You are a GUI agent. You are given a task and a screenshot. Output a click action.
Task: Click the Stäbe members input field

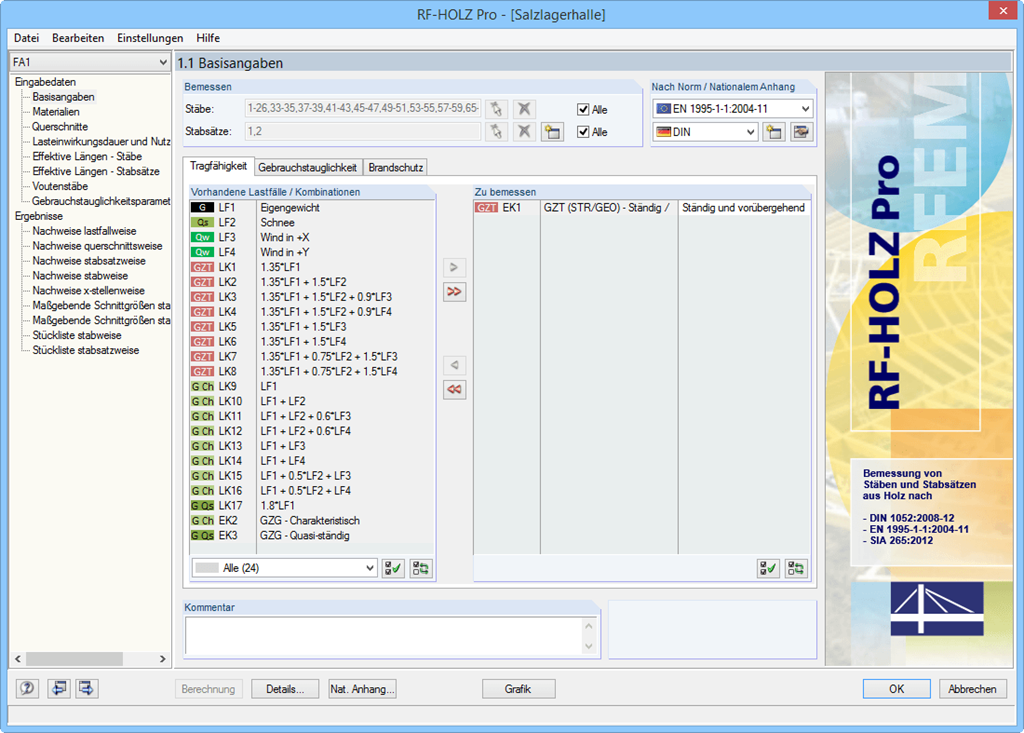click(x=362, y=108)
